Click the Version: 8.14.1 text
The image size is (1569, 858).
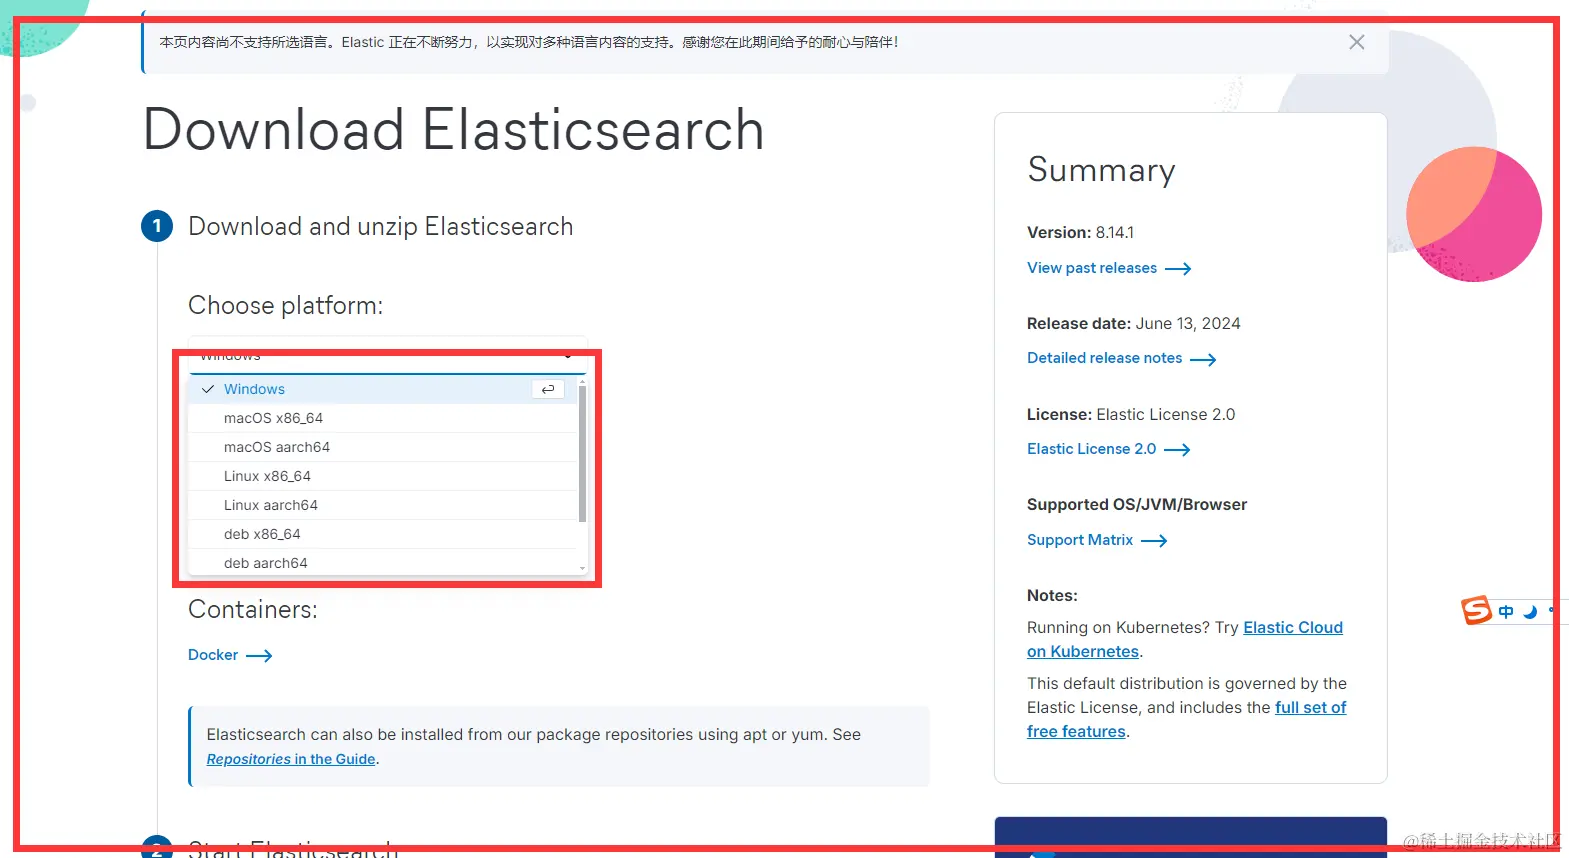1080,233
